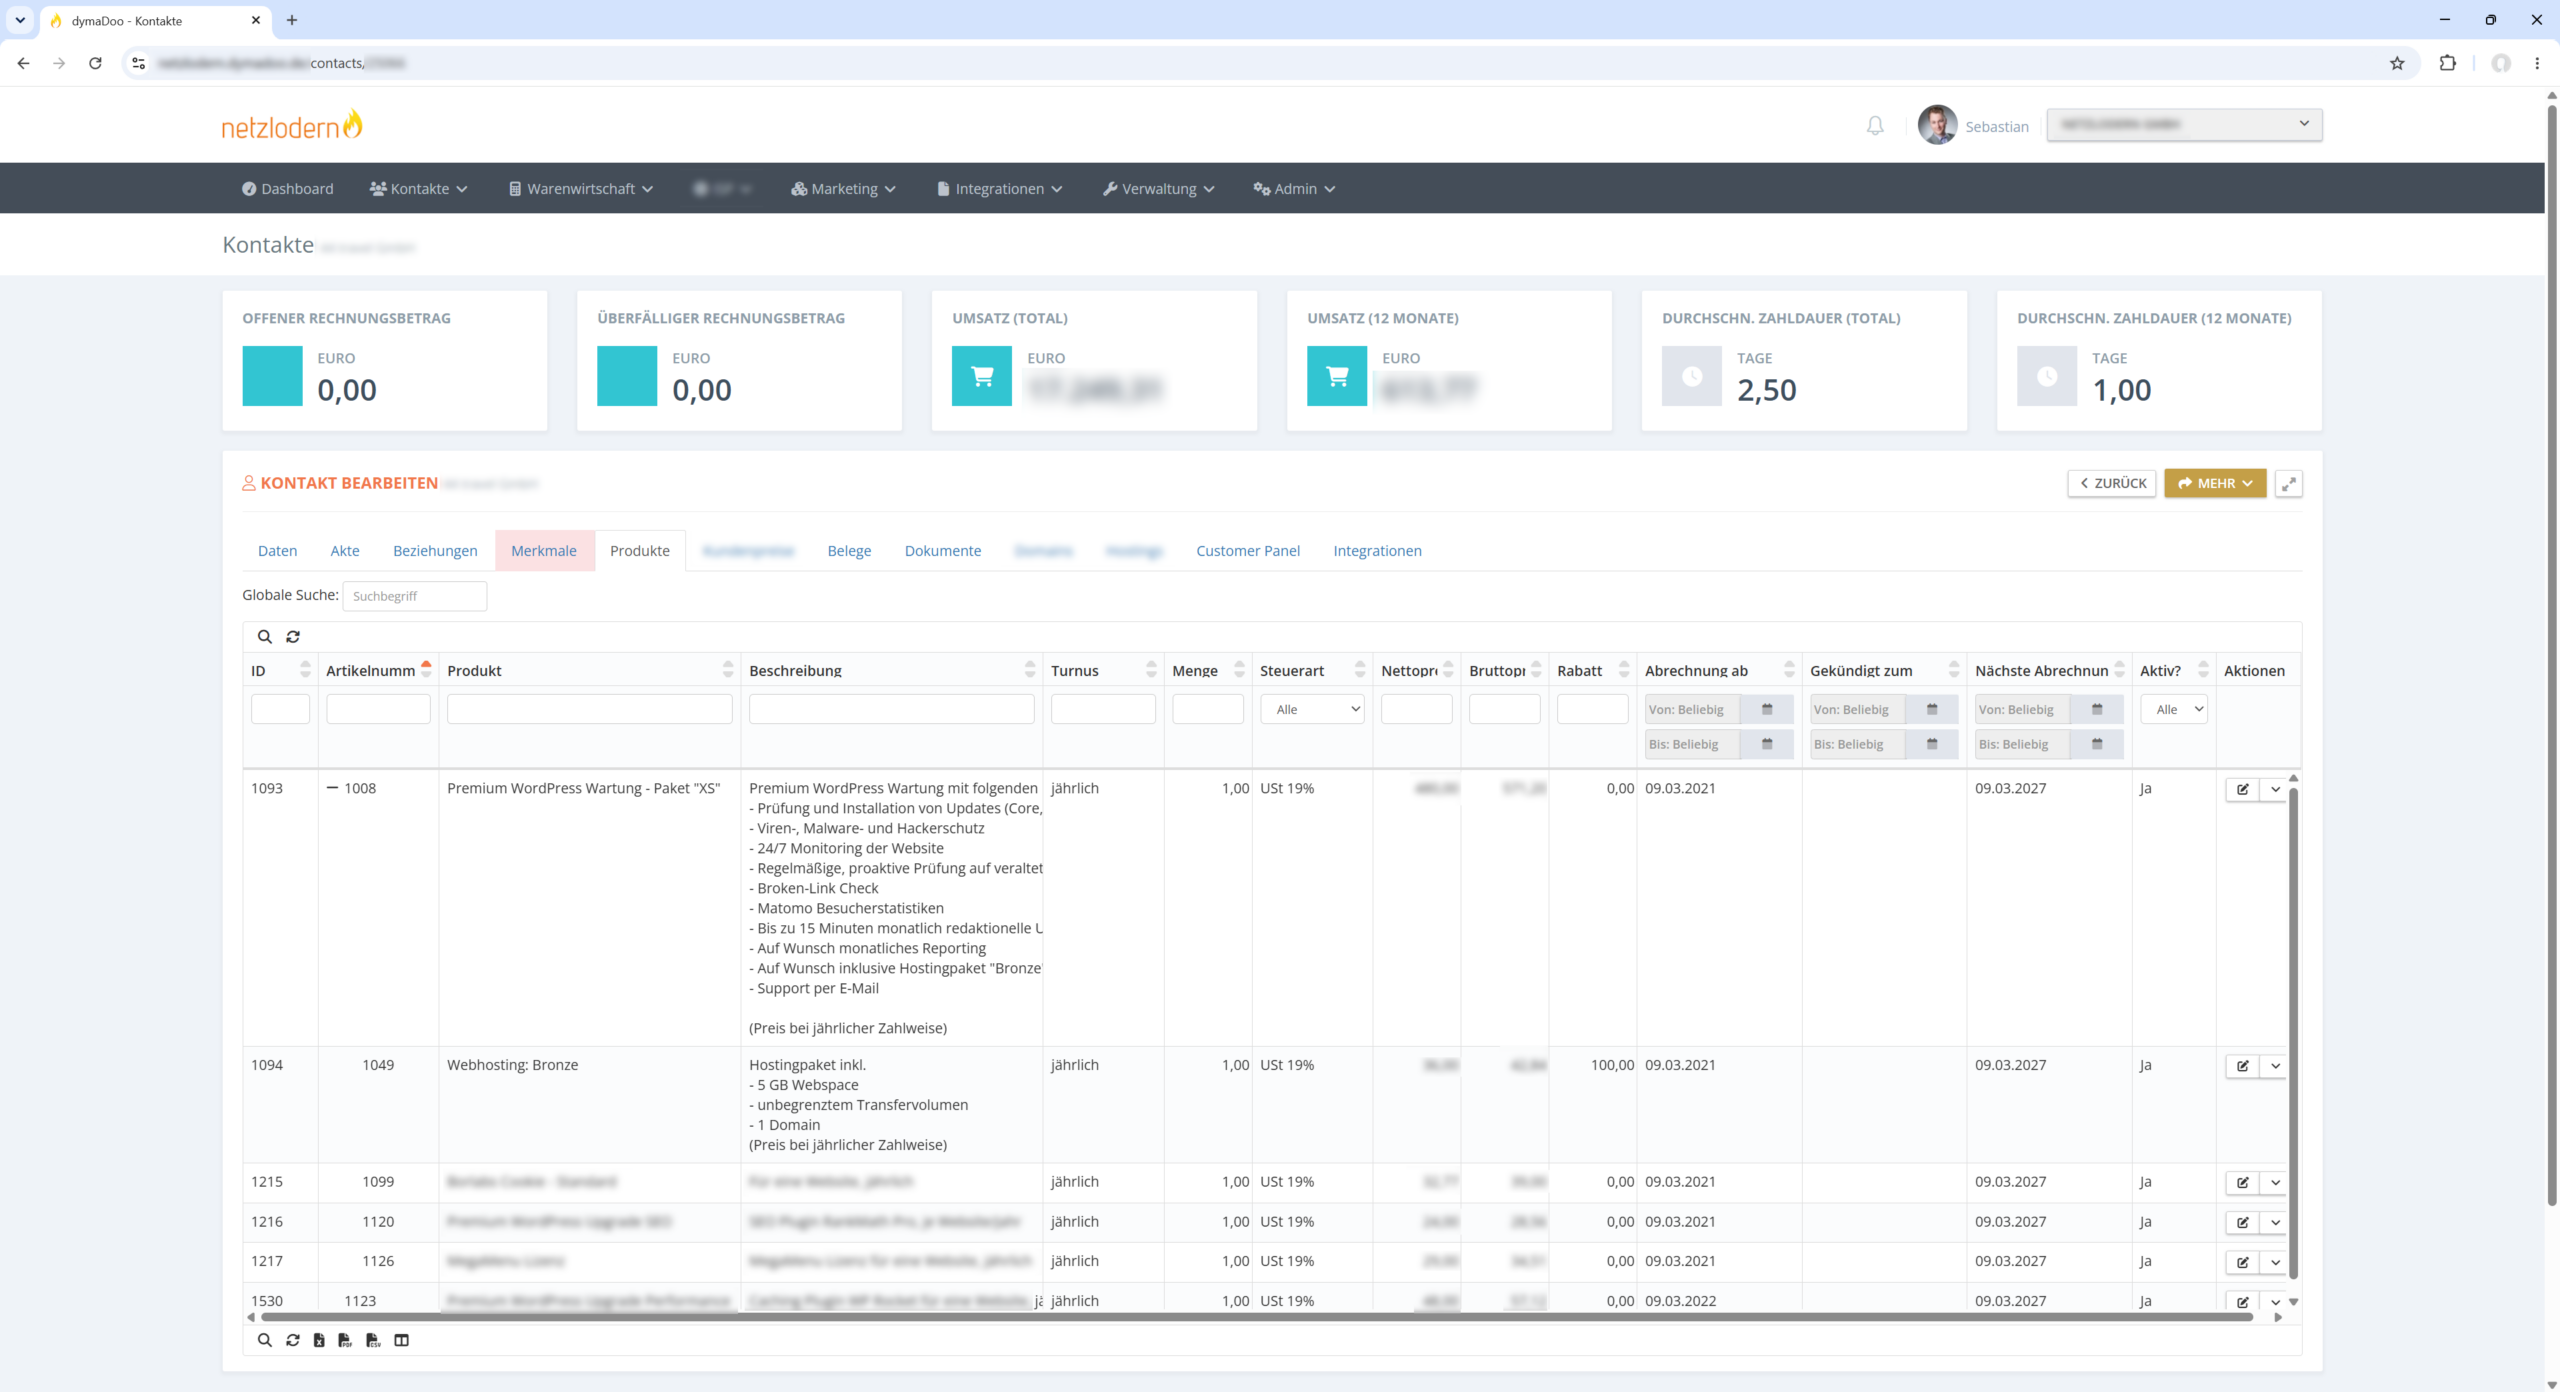Edit product row 1216
The height and width of the screenshot is (1392, 2560).
pos(2242,1222)
